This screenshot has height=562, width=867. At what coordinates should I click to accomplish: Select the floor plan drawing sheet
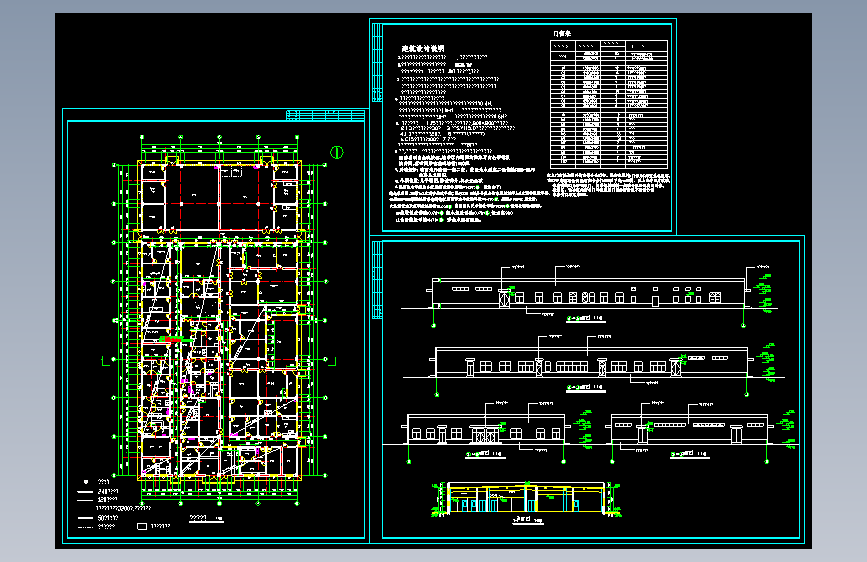[216, 325]
